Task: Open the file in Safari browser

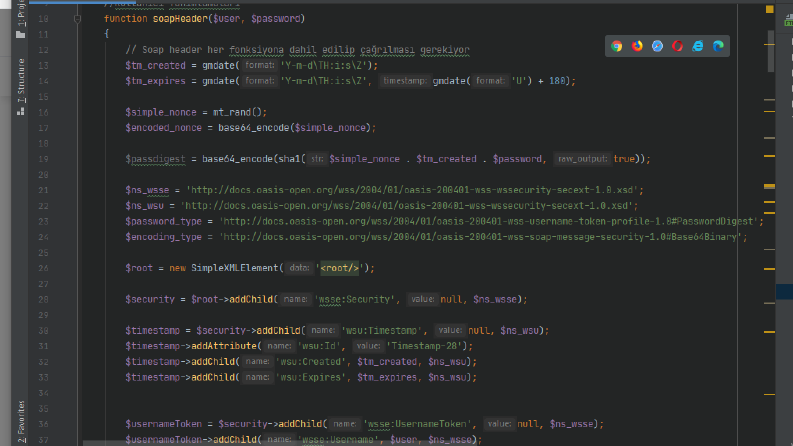Action: pos(657,46)
